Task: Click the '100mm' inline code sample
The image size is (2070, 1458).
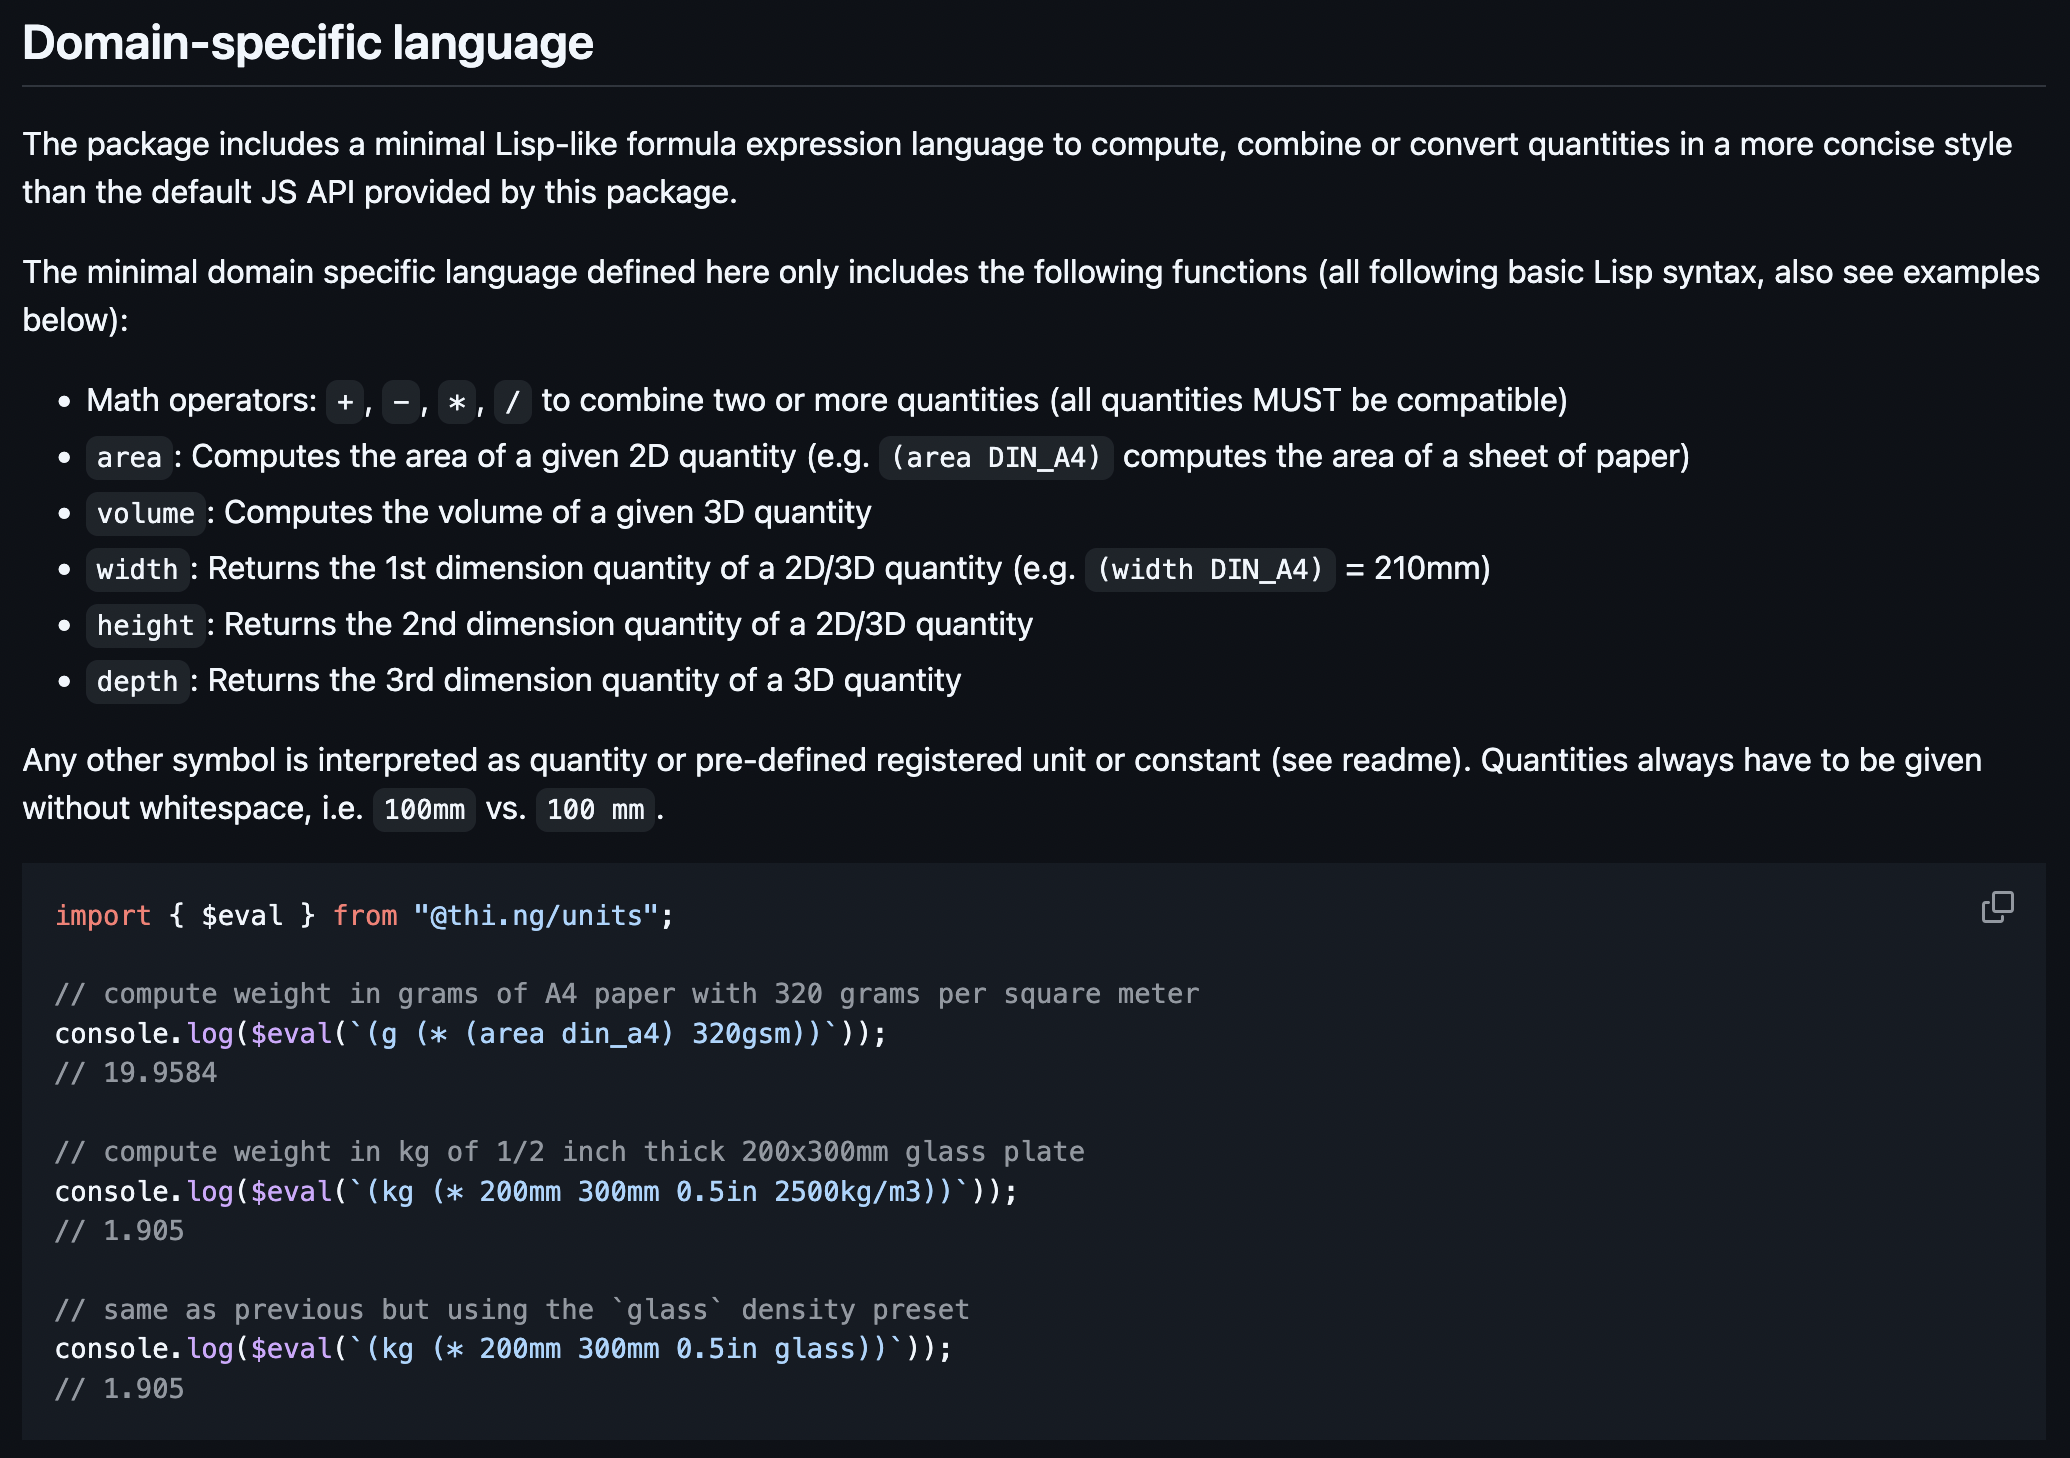Action: pos(424,810)
